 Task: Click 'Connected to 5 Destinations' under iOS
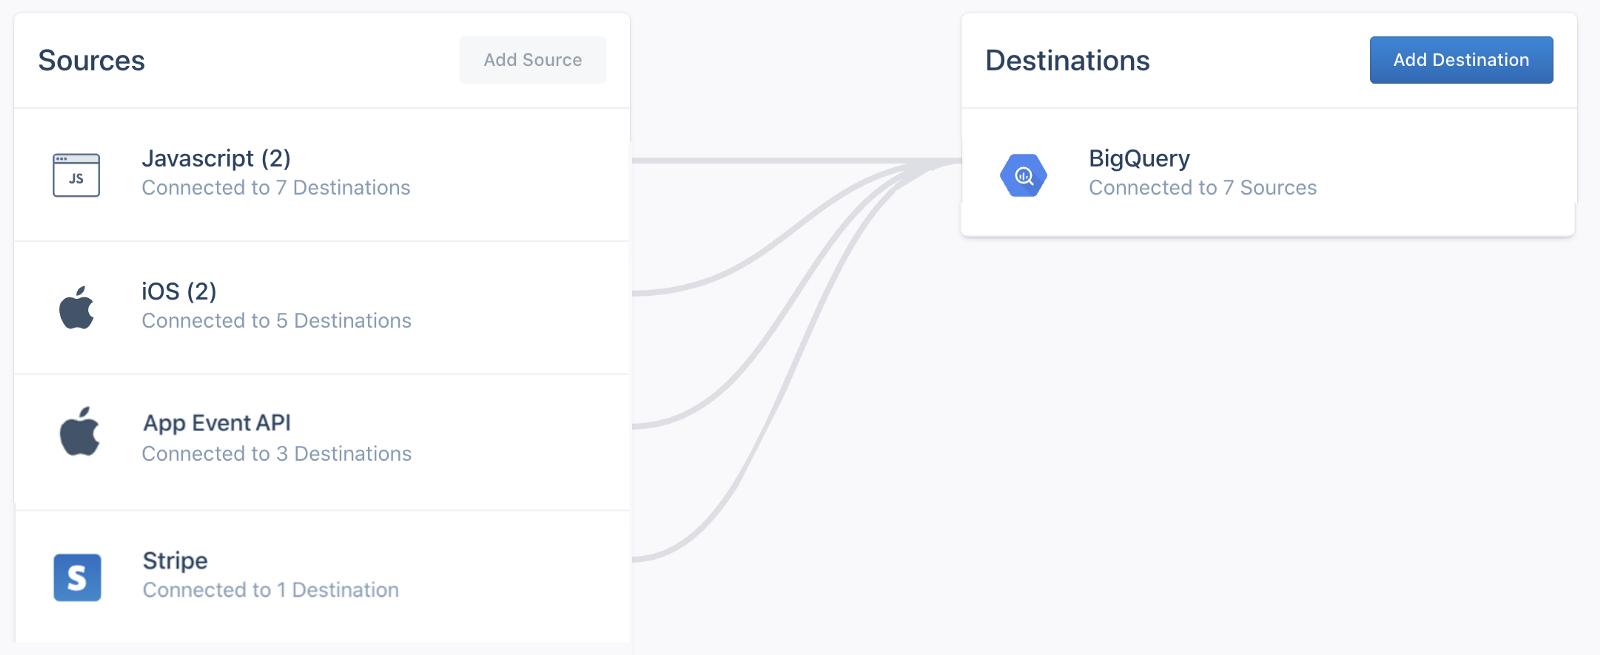pos(277,321)
